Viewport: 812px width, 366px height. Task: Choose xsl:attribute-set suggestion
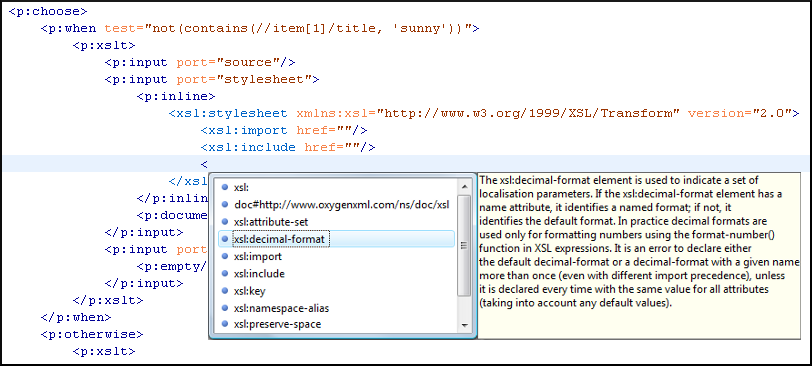coord(337,222)
